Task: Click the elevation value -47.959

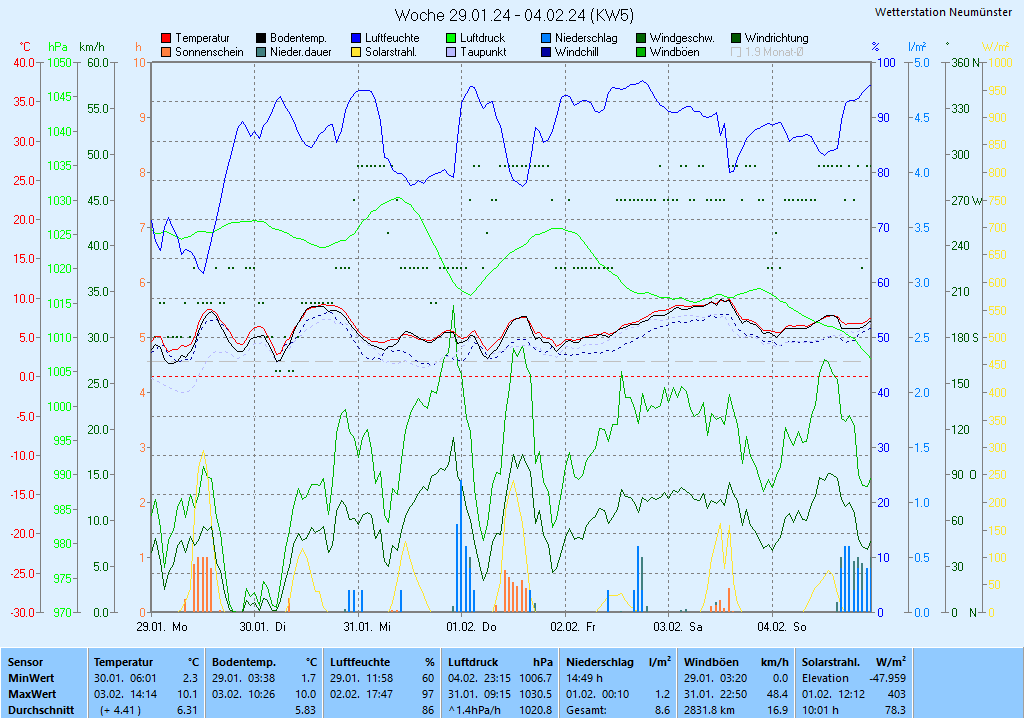Action: tap(888, 678)
